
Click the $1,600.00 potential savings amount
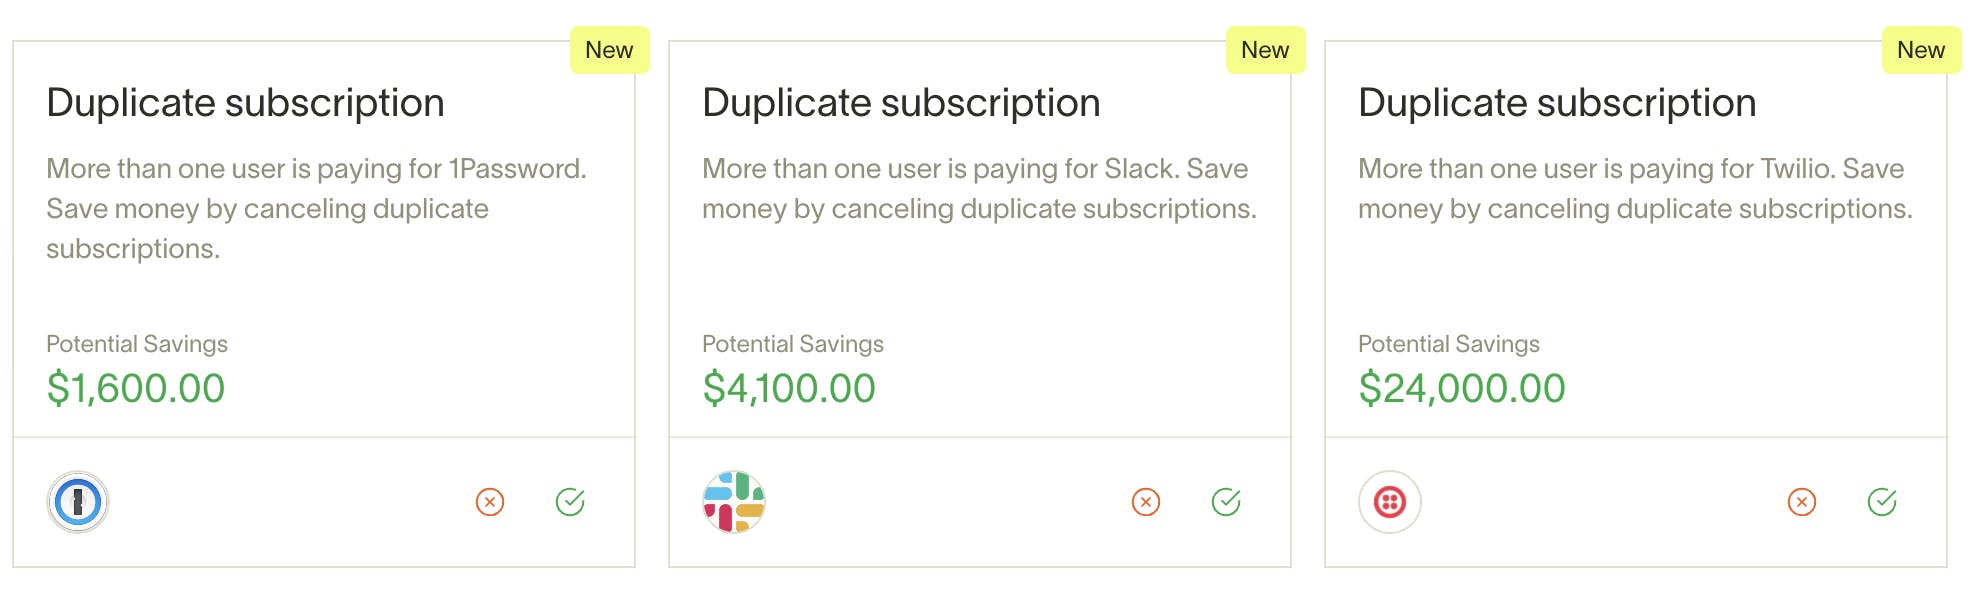136,388
